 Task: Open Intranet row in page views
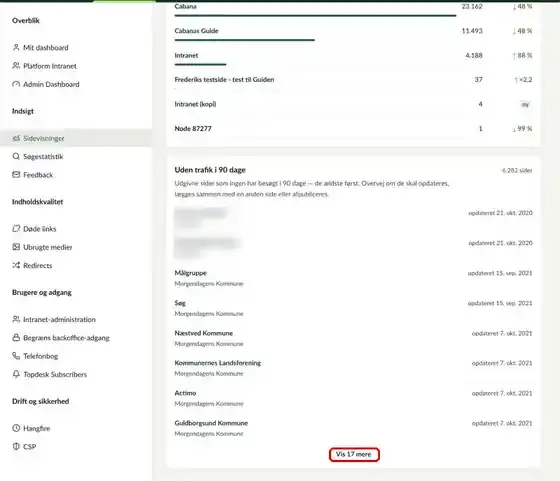(x=353, y=58)
